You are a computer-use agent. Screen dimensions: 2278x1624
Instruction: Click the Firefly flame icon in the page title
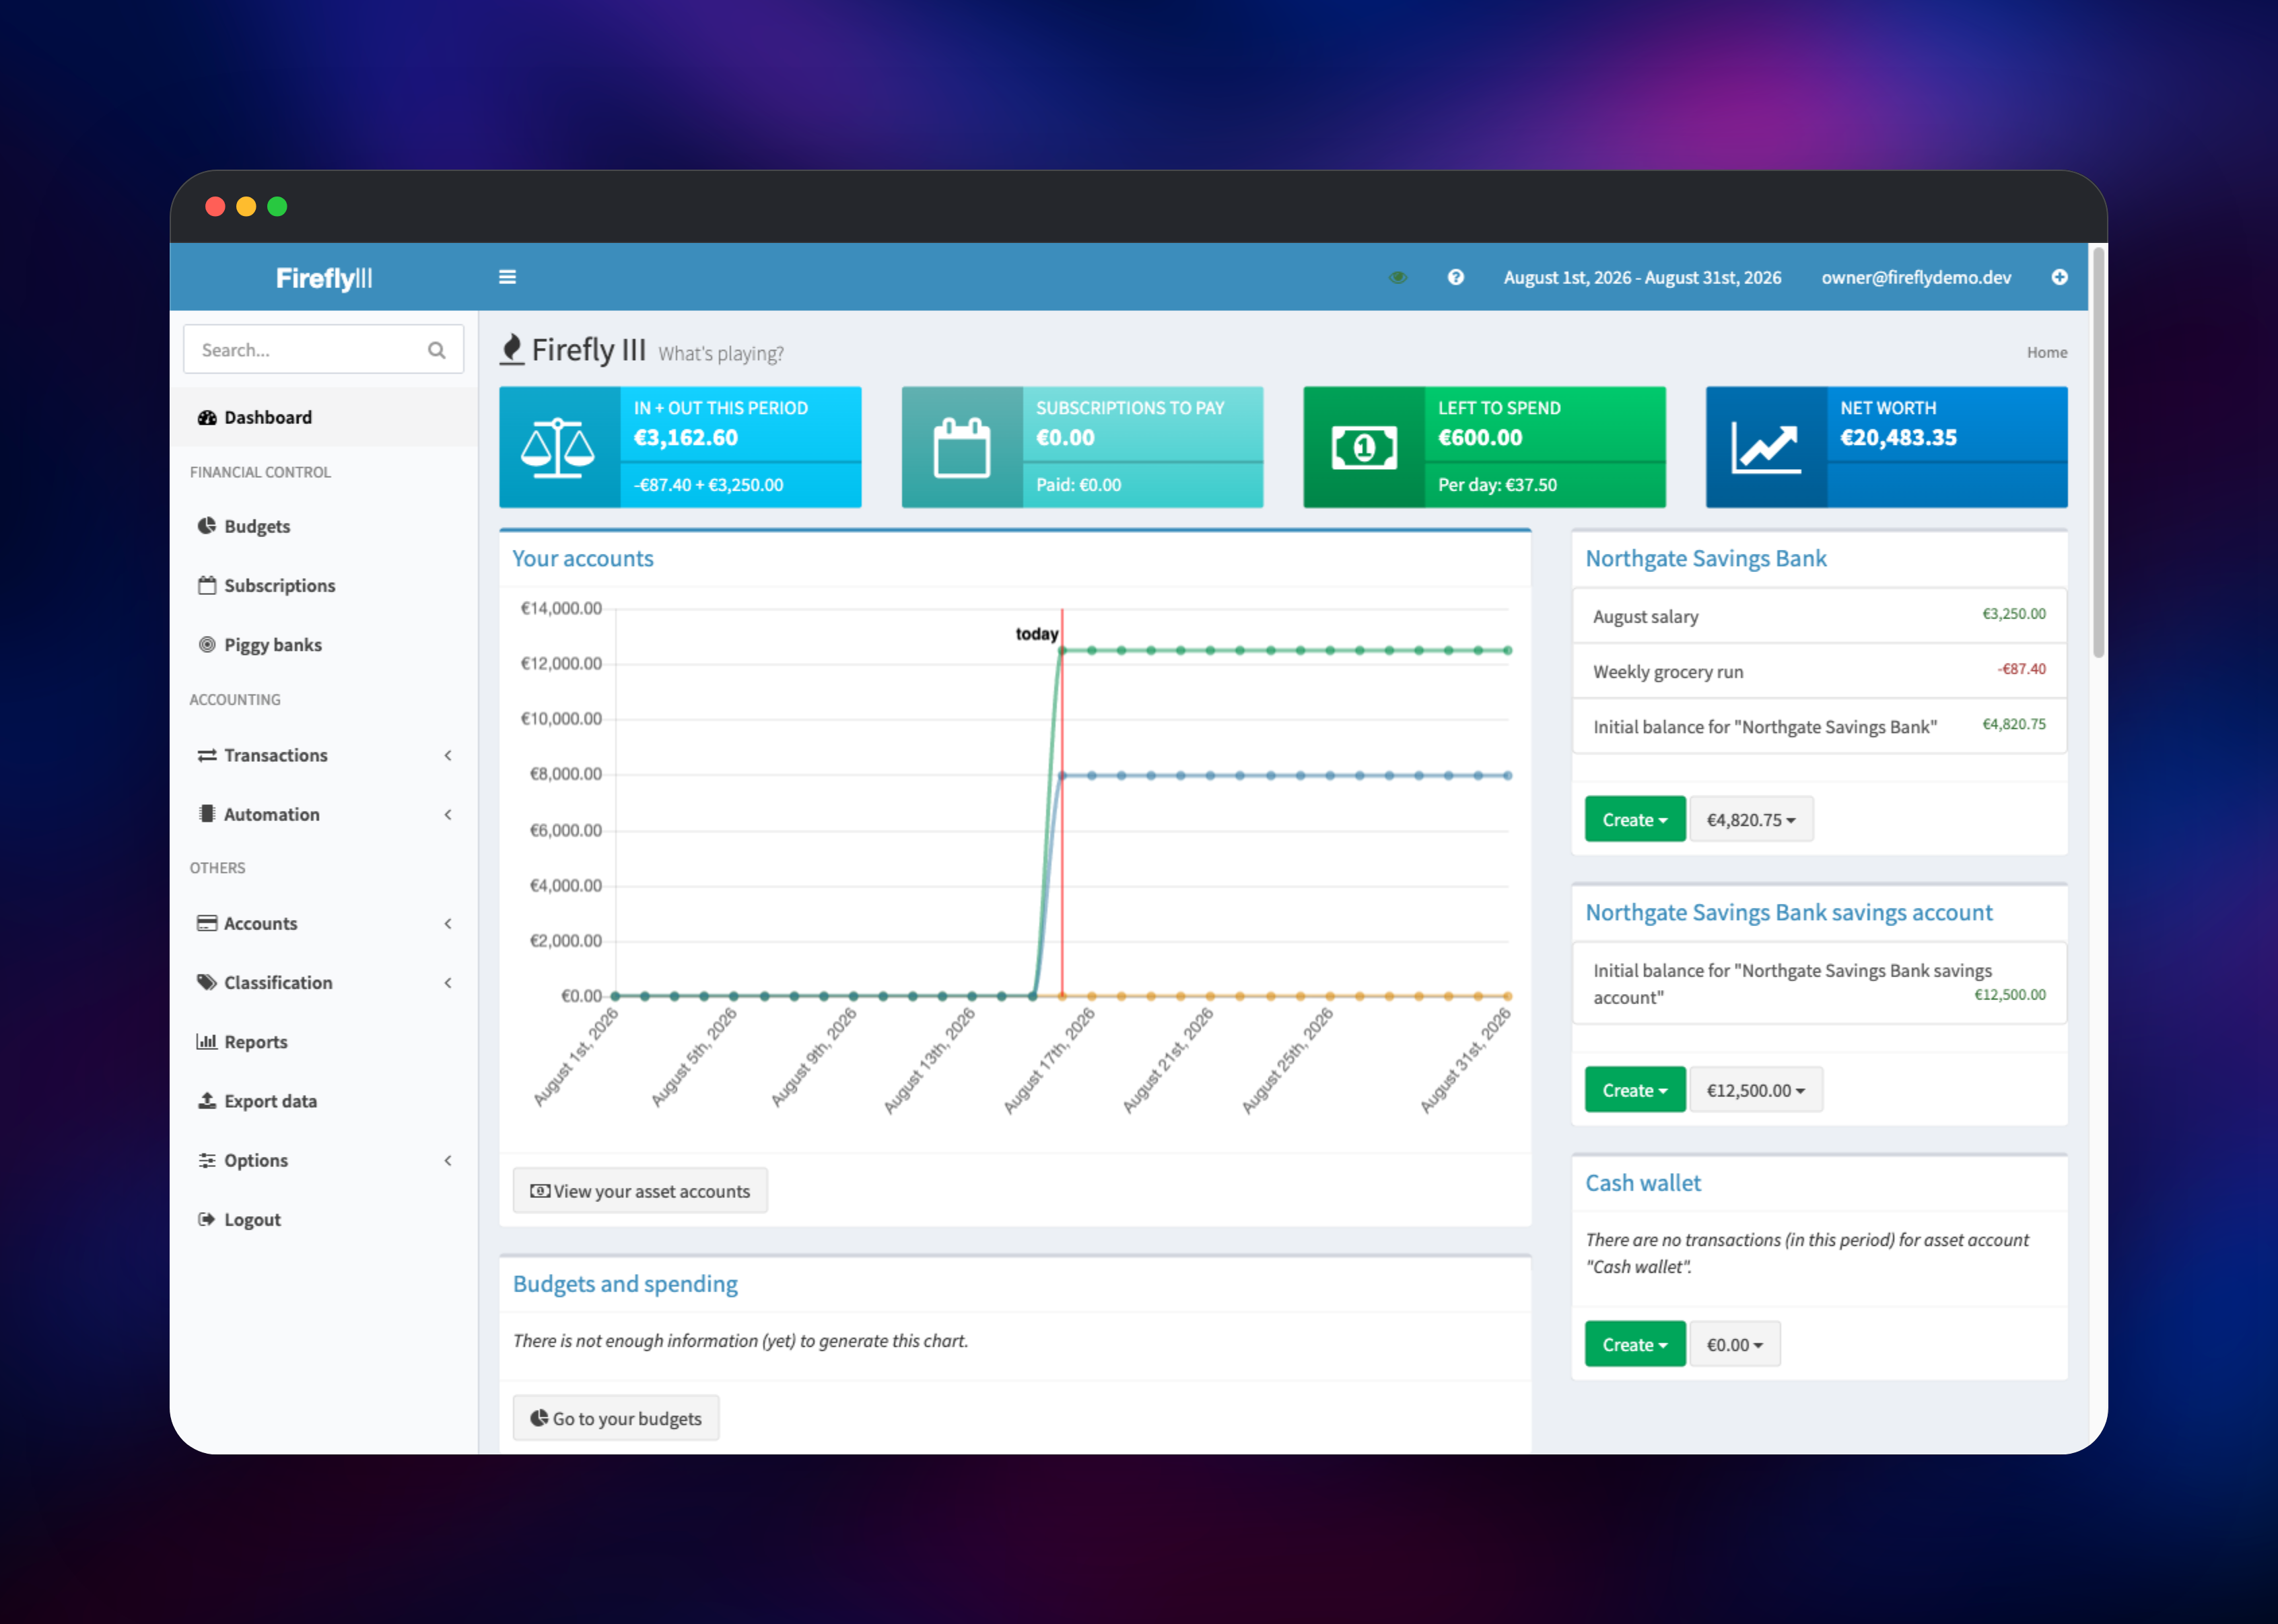point(512,350)
